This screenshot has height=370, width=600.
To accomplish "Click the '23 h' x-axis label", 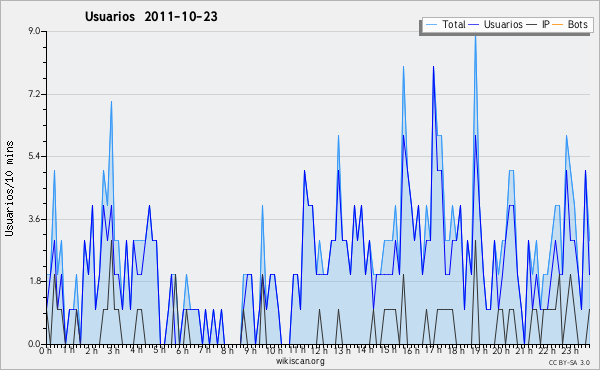I will [570, 351].
